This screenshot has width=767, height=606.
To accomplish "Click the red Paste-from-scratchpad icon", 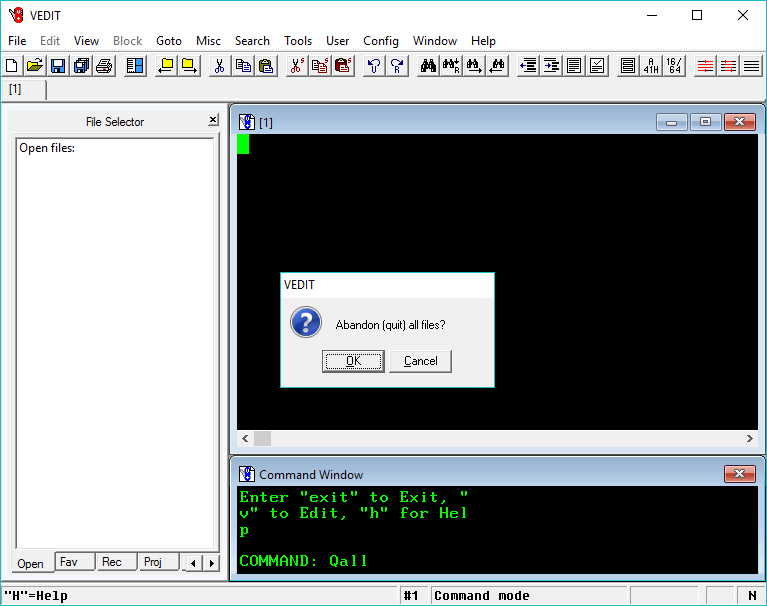I will [x=343, y=66].
